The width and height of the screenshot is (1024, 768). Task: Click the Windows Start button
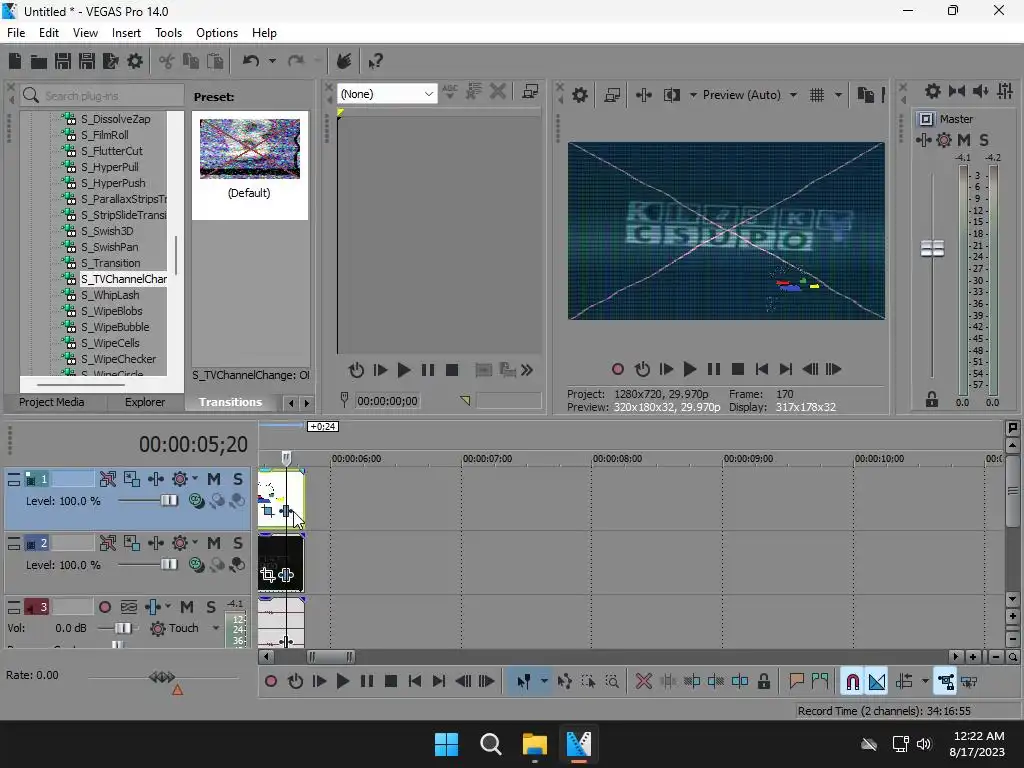[x=447, y=744]
